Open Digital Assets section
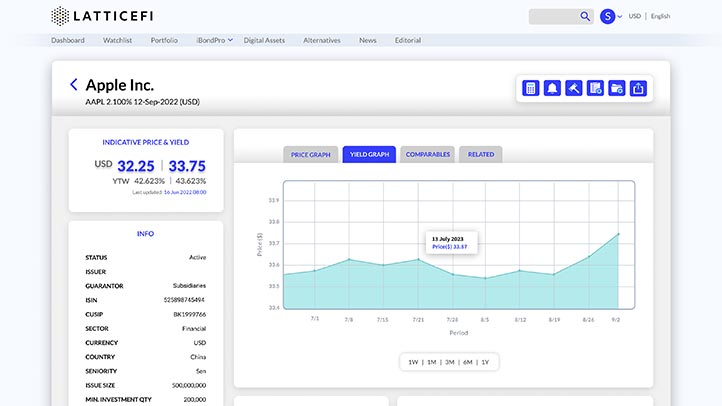722x406 pixels. coord(264,40)
